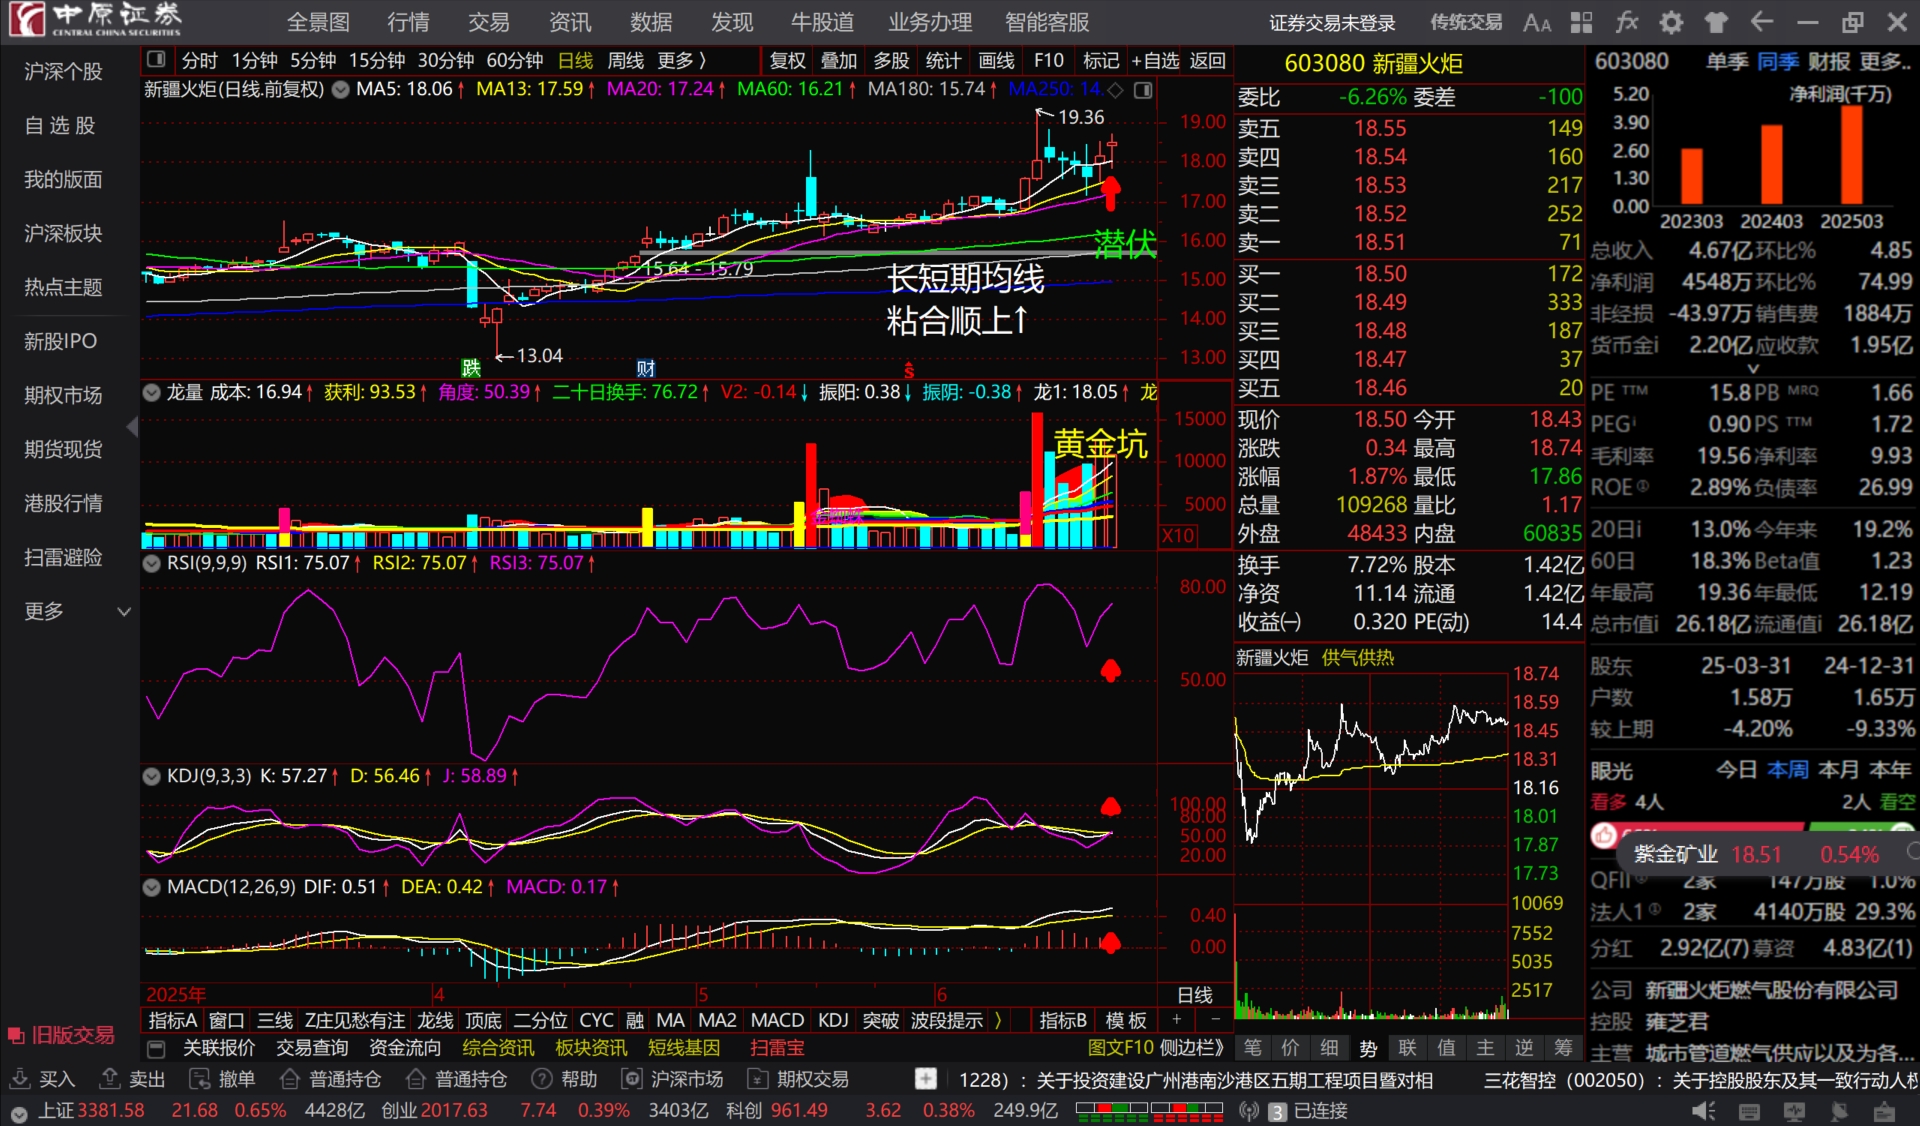Go back with the left arrow icon
Viewport: 1920px width, 1126px height.
pos(1762,22)
